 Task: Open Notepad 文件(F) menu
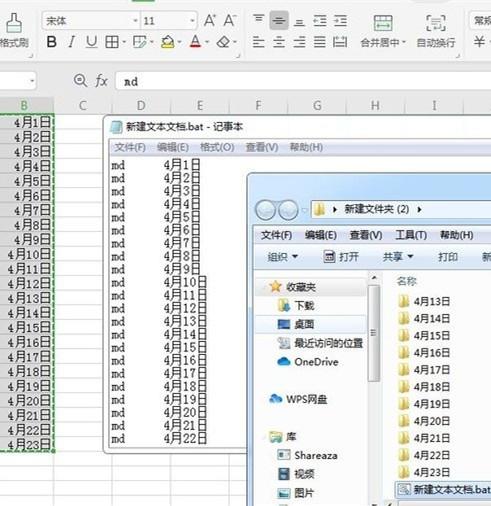(130, 147)
